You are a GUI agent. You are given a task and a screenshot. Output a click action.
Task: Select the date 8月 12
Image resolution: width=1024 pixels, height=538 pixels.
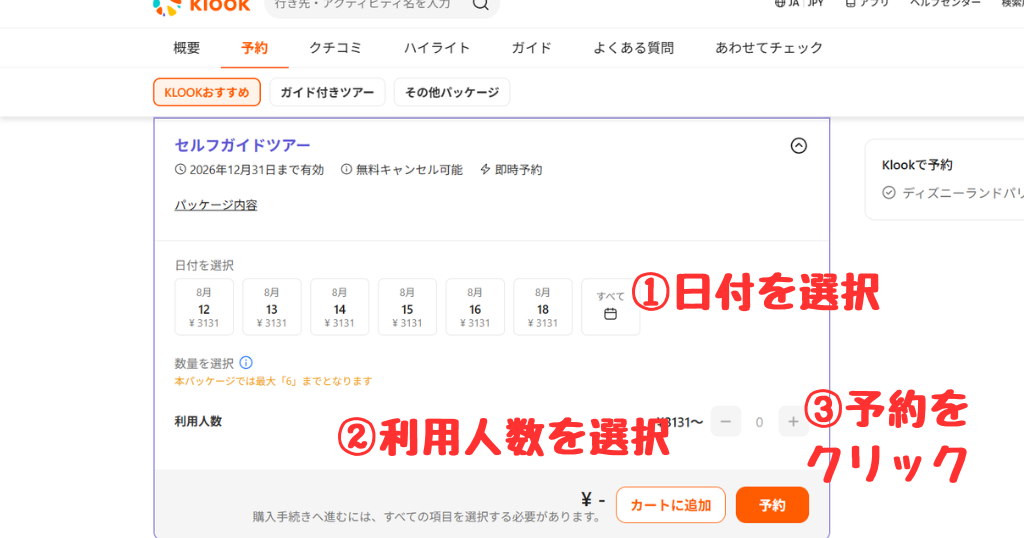[204, 307]
